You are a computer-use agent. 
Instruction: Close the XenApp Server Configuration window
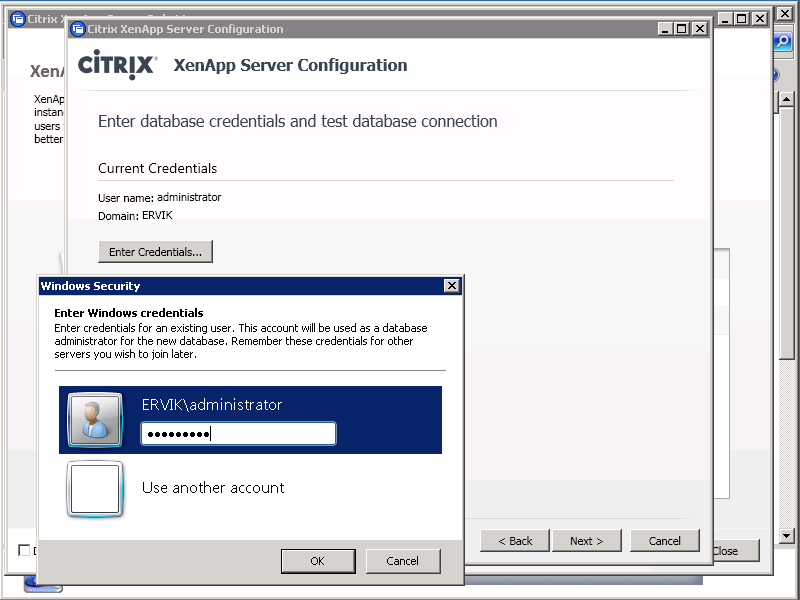[700, 29]
